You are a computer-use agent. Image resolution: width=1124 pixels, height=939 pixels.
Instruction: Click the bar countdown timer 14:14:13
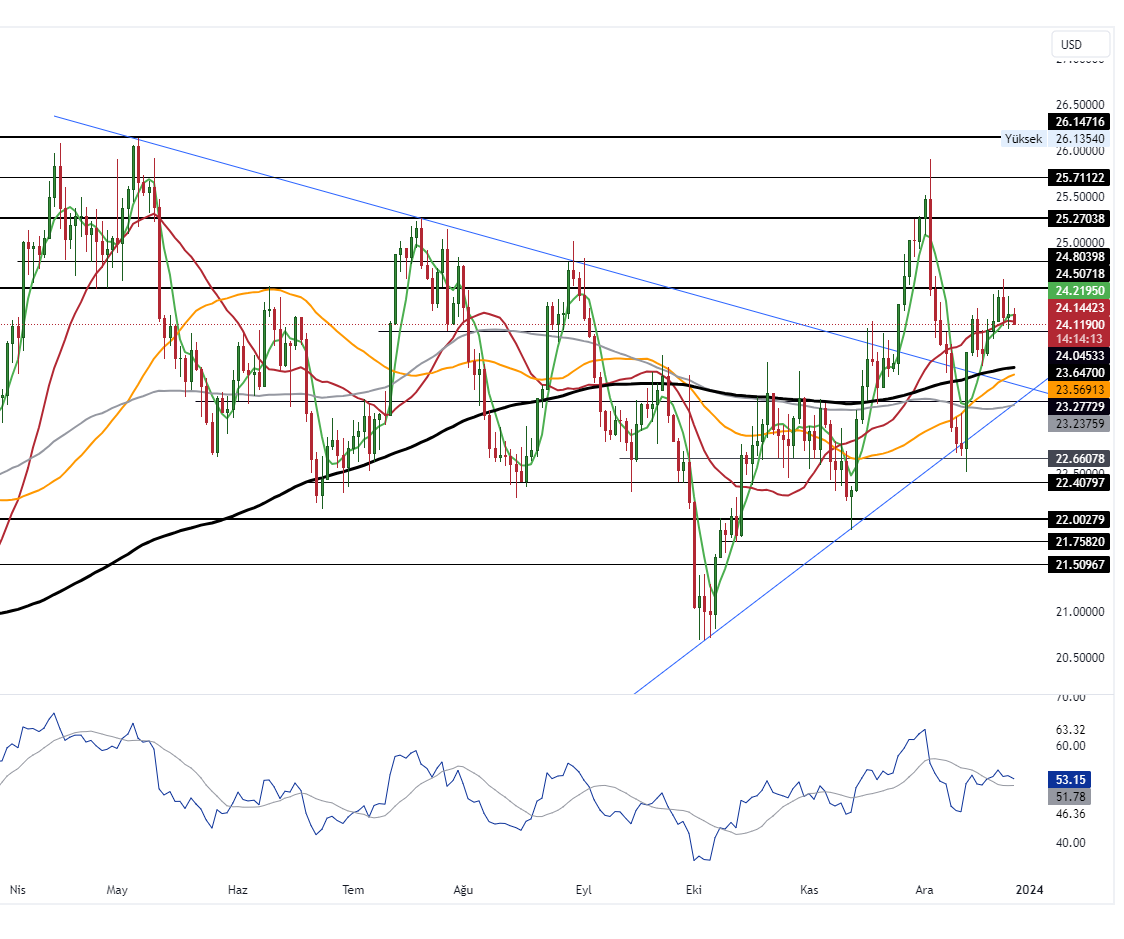click(x=1079, y=339)
